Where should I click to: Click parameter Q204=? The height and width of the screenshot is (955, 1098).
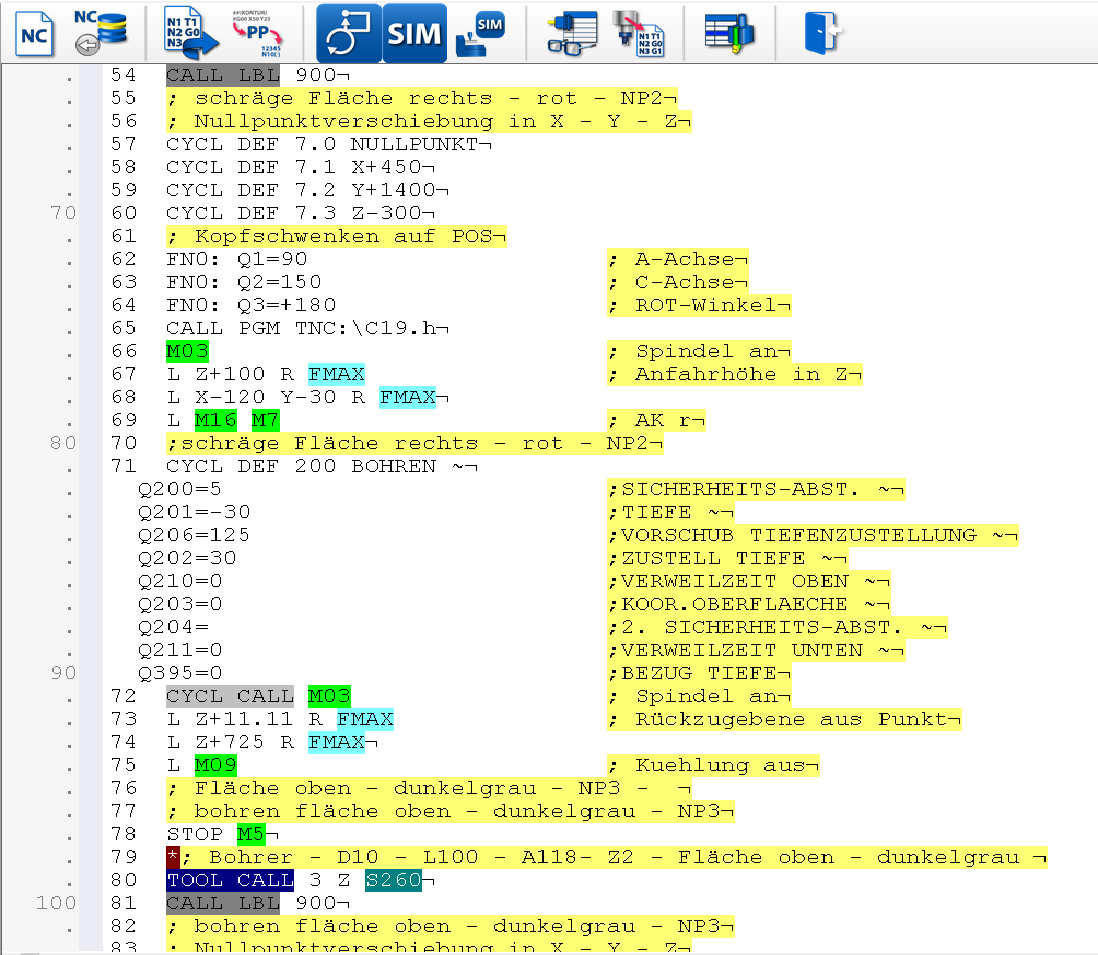tap(173, 627)
